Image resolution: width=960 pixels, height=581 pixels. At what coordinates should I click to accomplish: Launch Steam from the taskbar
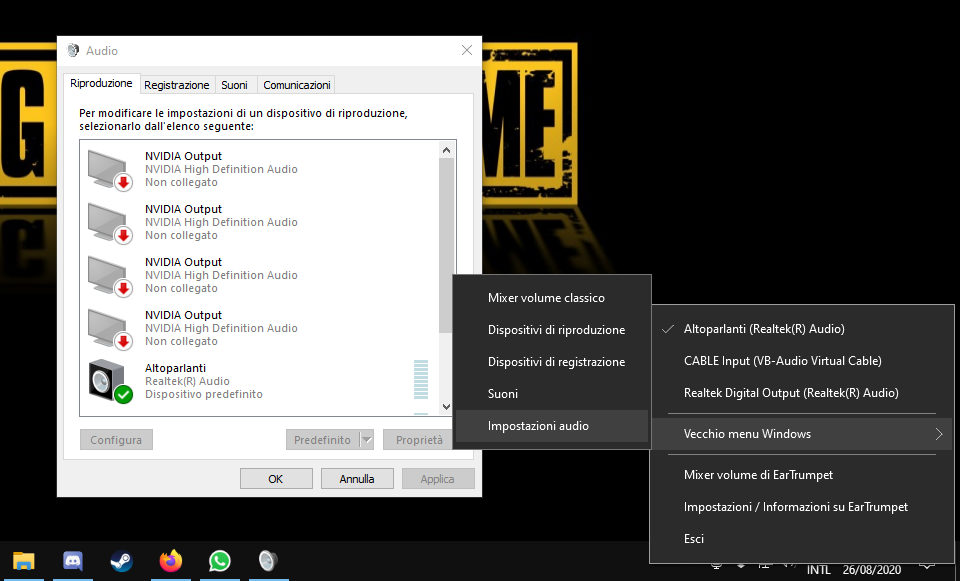click(x=121, y=561)
